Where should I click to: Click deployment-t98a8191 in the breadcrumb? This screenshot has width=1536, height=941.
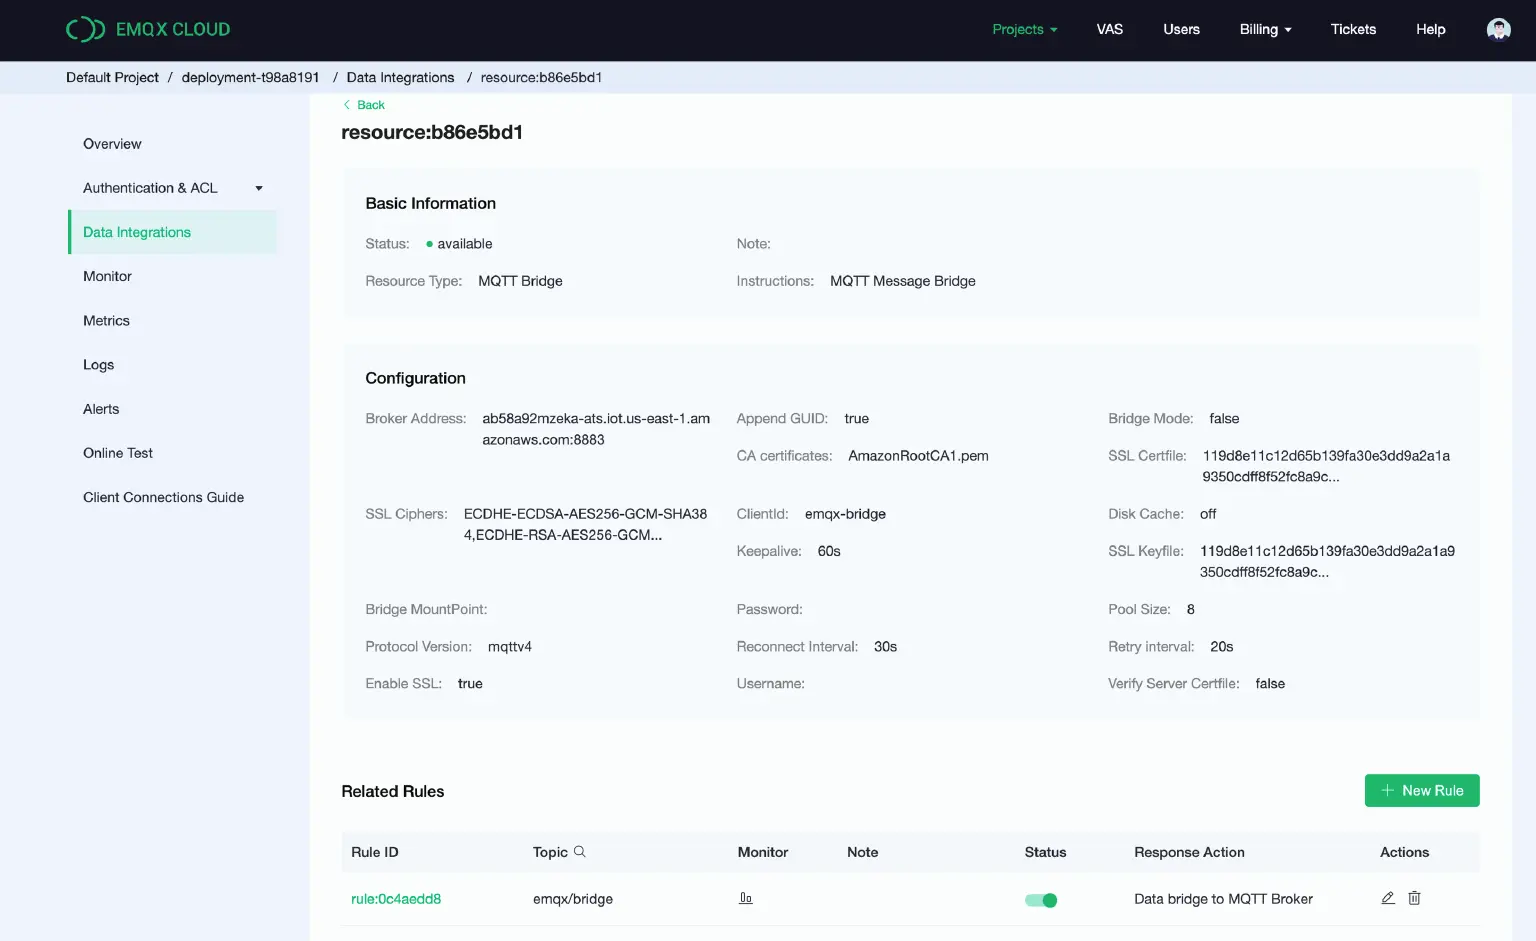tap(250, 78)
